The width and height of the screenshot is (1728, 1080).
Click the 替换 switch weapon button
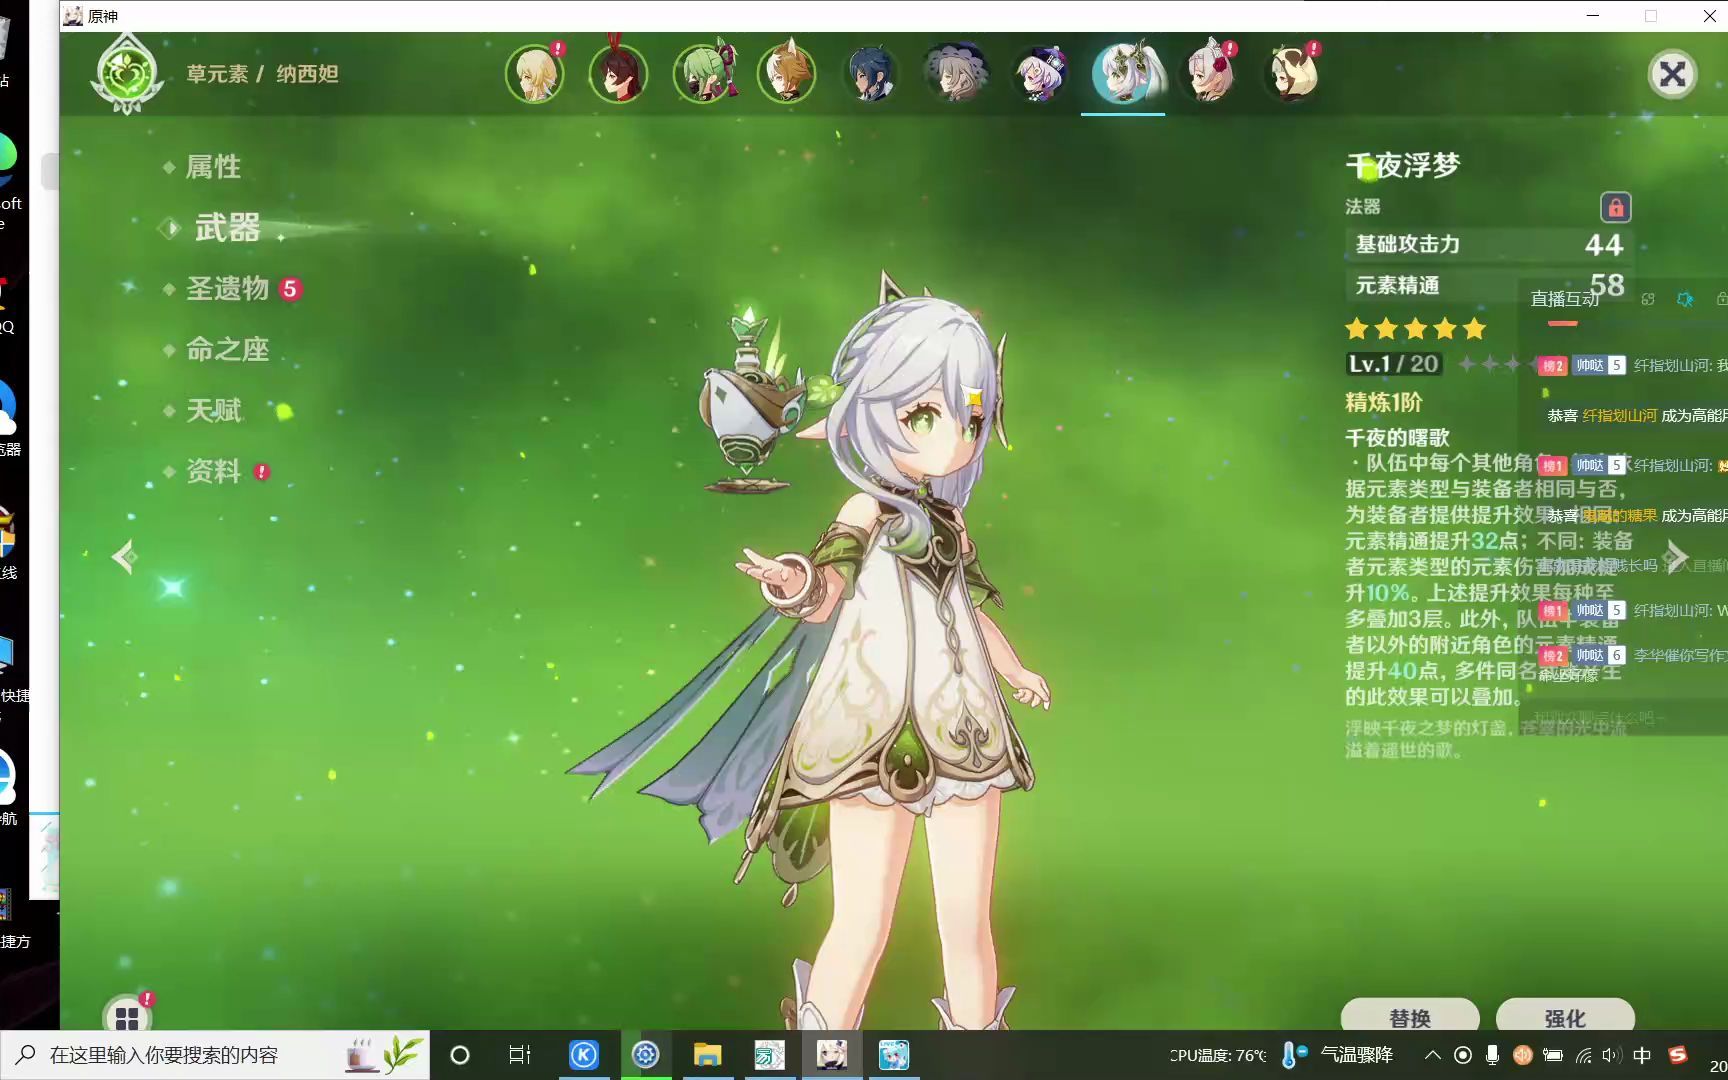click(1410, 1017)
